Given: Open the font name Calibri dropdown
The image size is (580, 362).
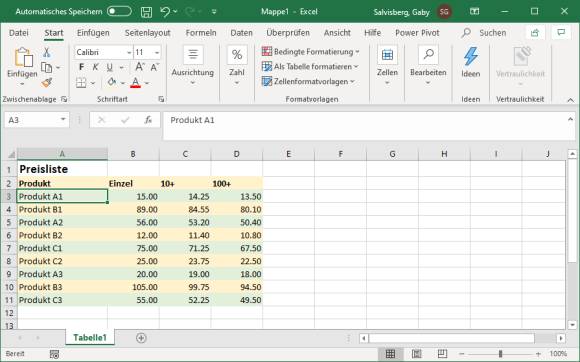Looking at the screenshot, I should [x=129, y=53].
